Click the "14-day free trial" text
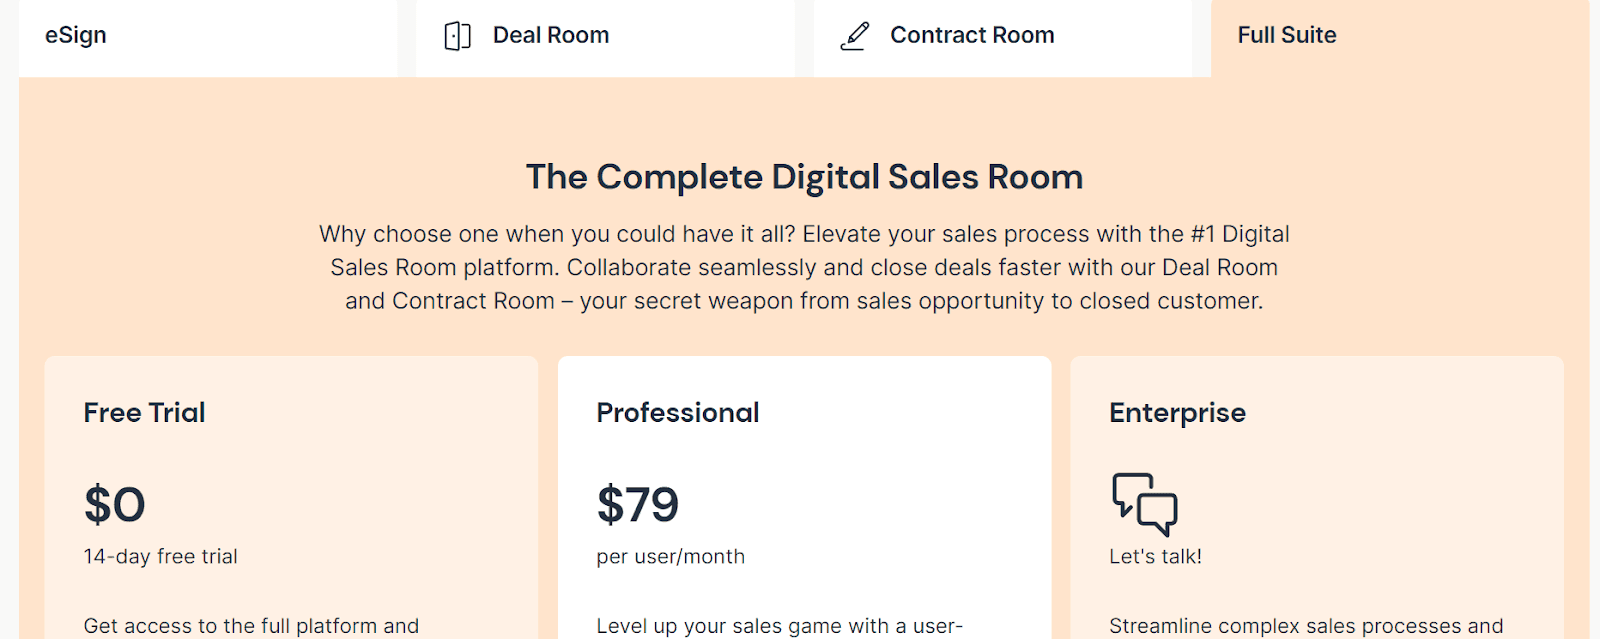 [161, 557]
